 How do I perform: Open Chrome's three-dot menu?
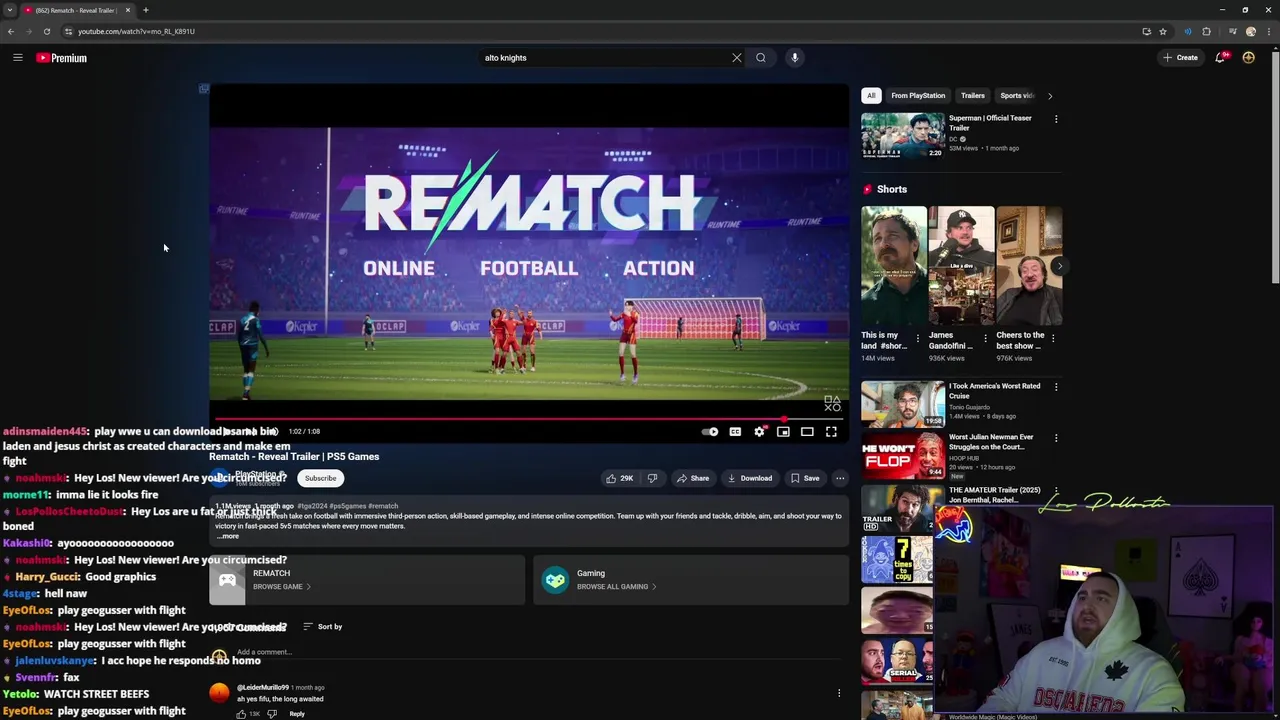coord(1268,31)
